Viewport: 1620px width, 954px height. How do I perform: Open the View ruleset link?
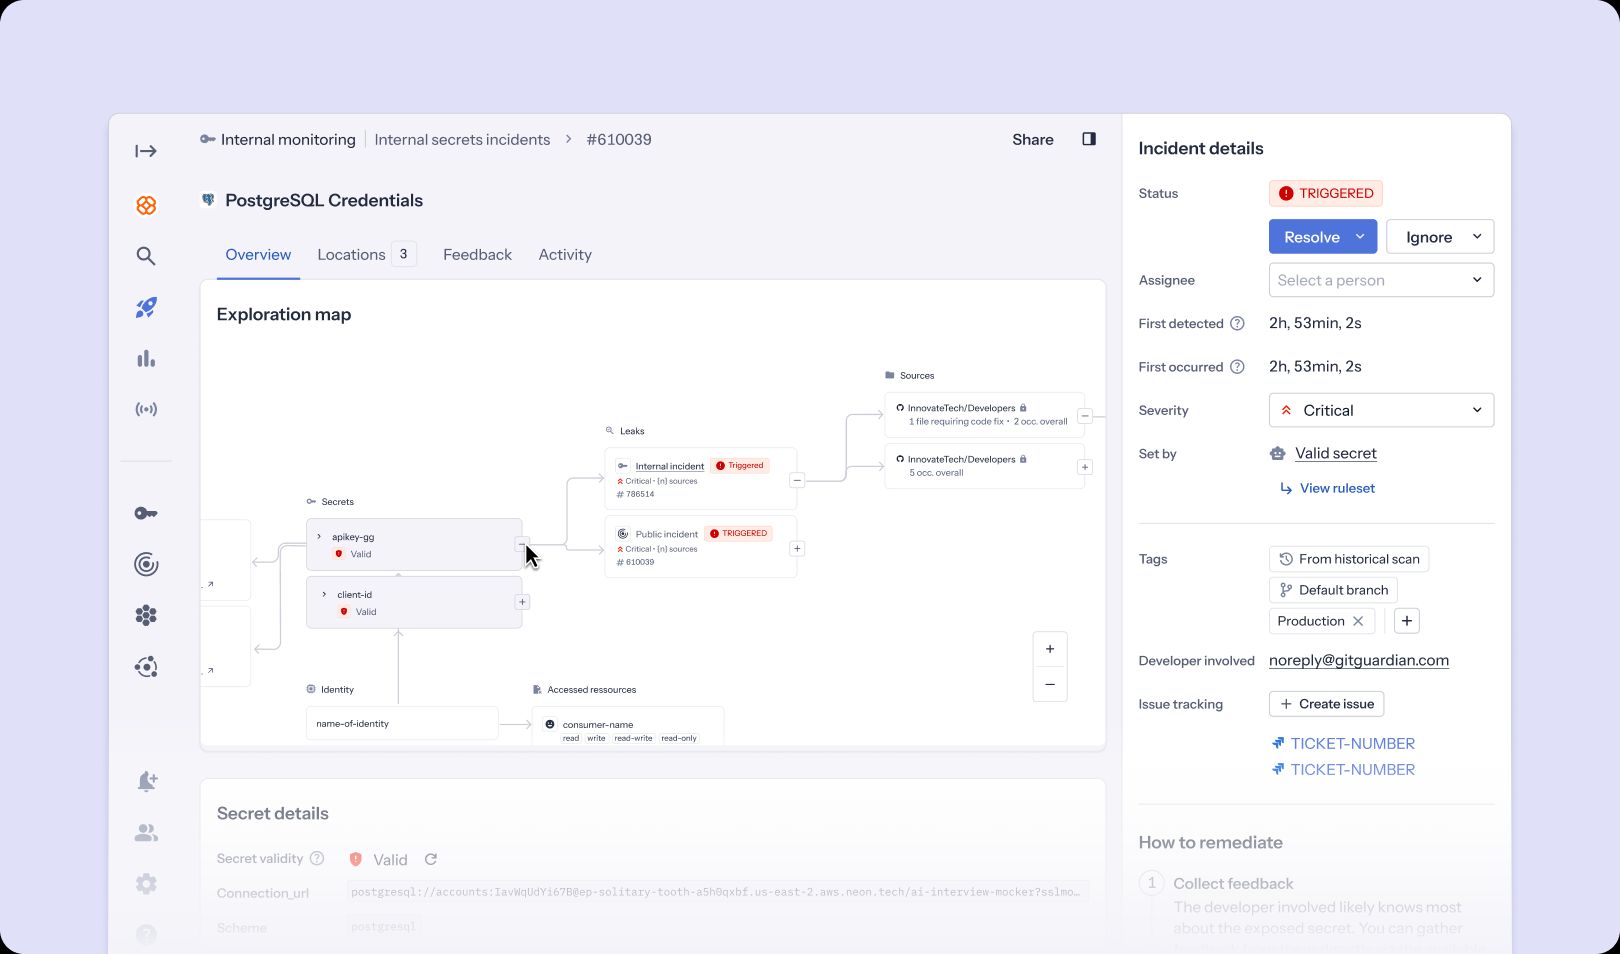click(1337, 488)
